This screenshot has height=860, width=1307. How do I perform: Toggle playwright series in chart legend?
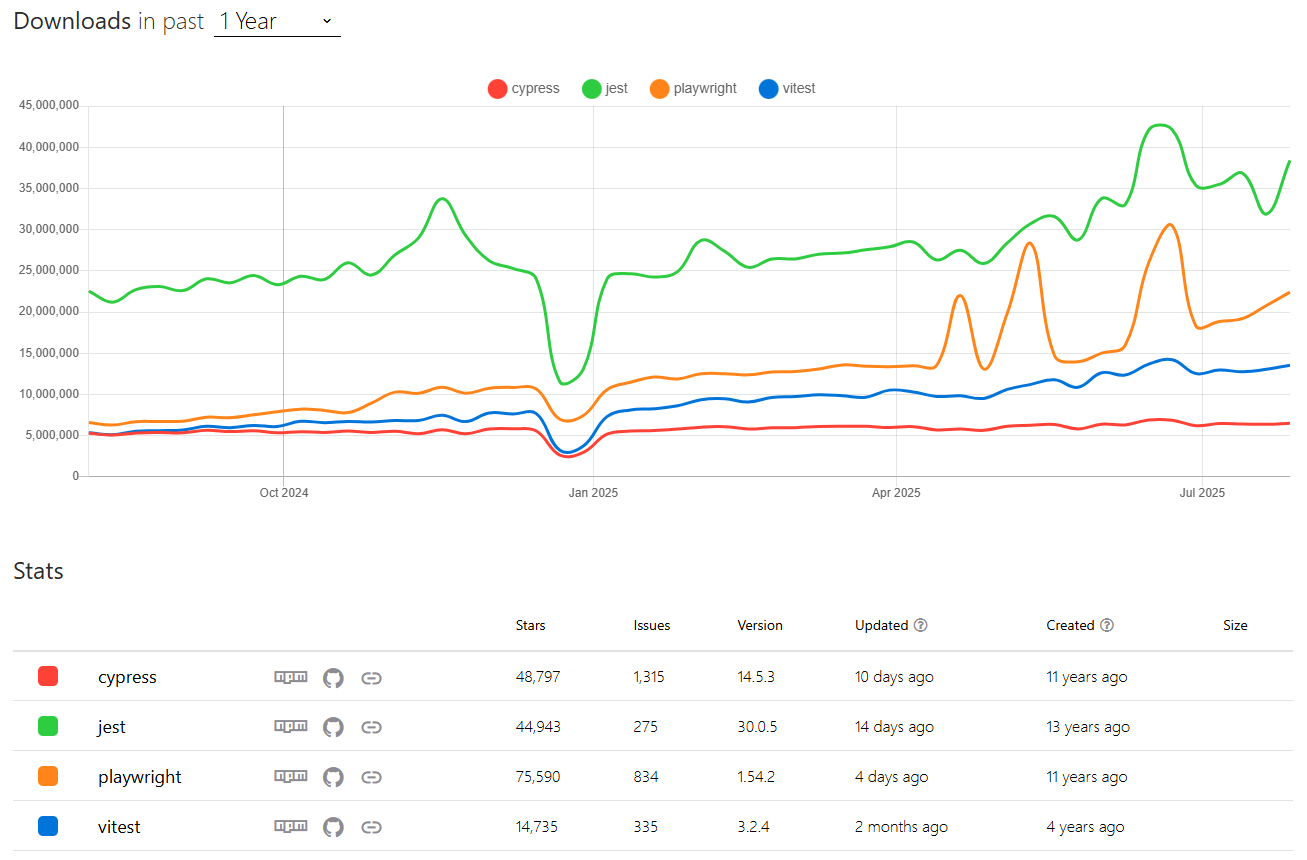coord(693,88)
